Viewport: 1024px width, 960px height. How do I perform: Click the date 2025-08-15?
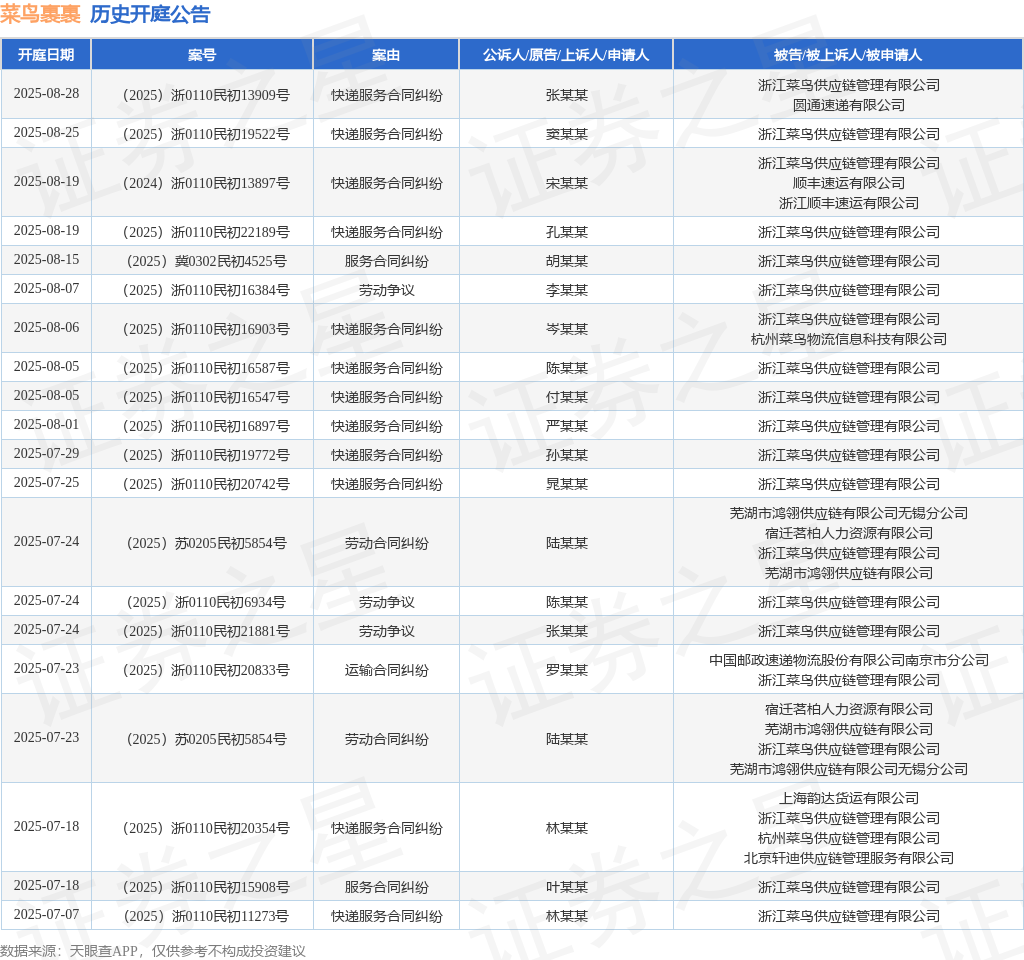pos(46,259)
